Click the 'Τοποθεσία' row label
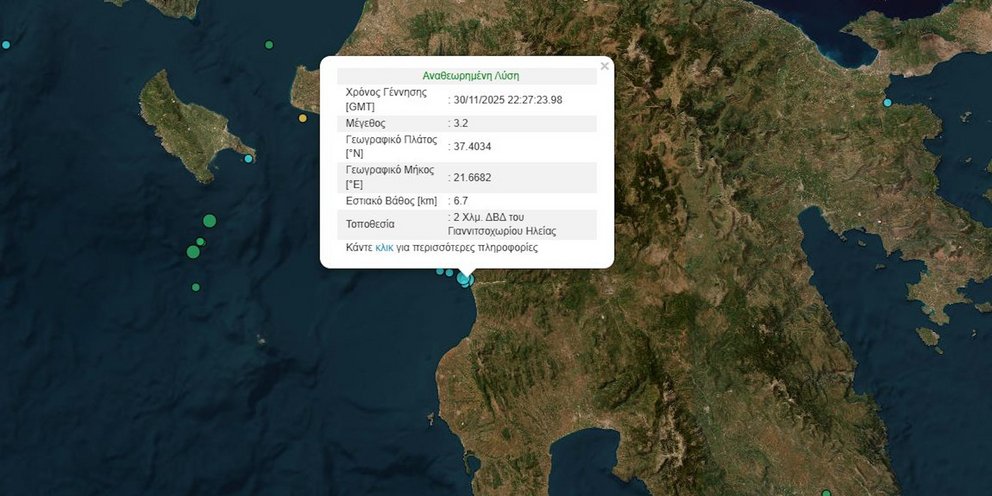Screen dimensions: 992x496 (370, 224)
